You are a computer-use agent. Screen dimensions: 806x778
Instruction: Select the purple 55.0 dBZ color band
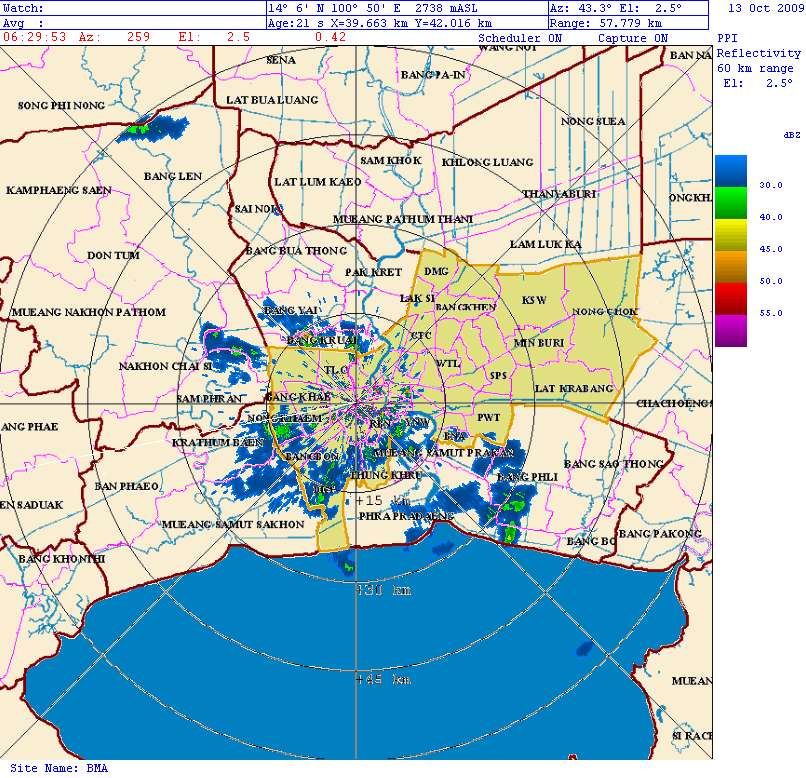coord(730,330)
